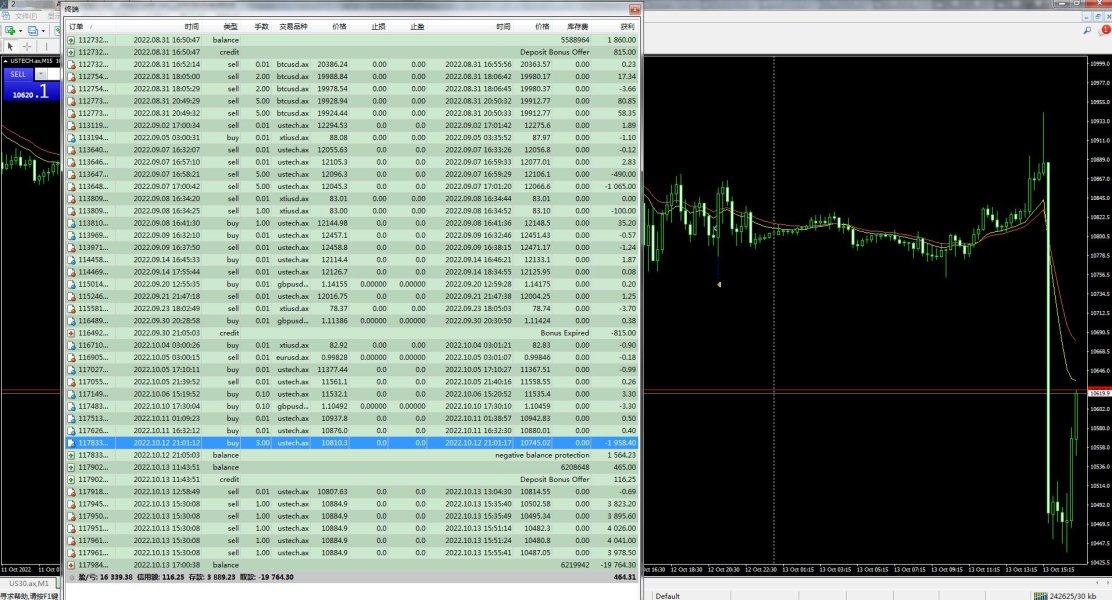Image resolution: width=1112 pixels, height=600 pixels.
Task: Click order icon of 2022.10.06 15:19:52 row
Action: click(x=71, y=394)
